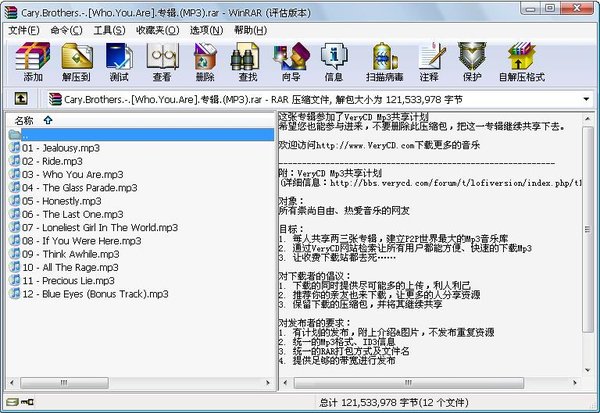Open the address bar dropdown arrow
This screenshot has width=600, height=413.
click(586, 100)
